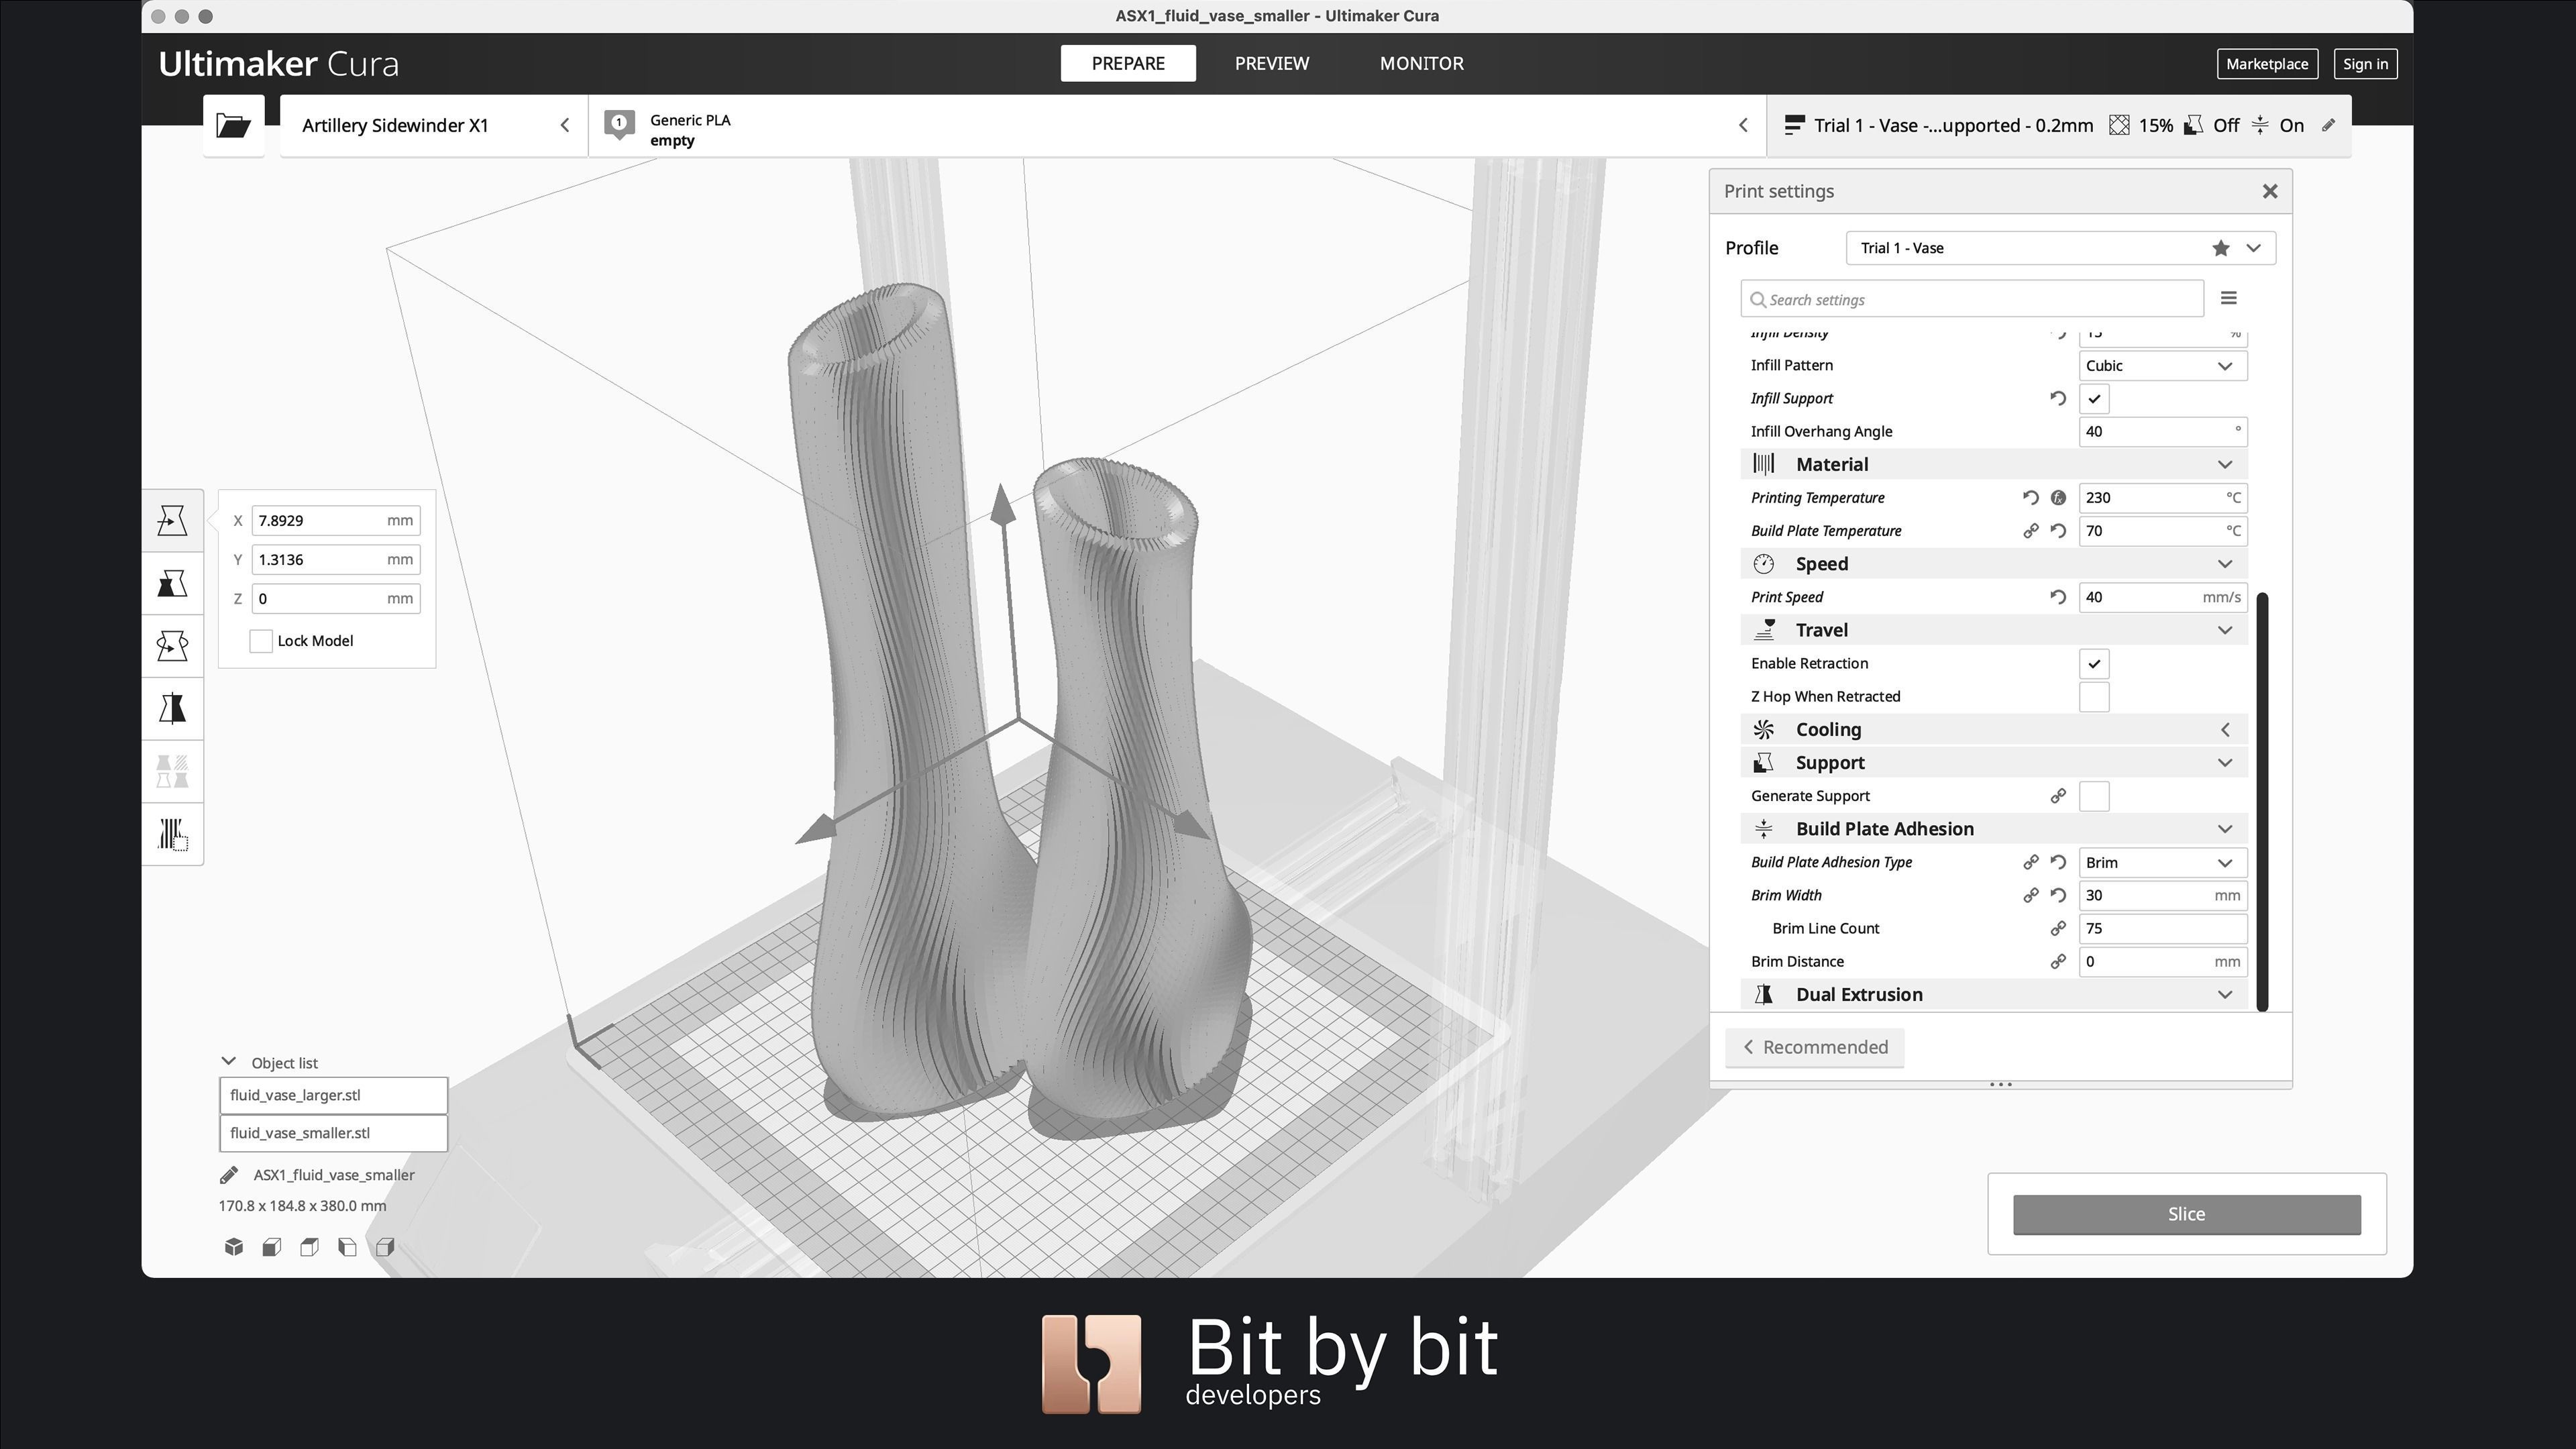Image resolution: width=2576 pixels, height=1449 pixels.
Task: Switch to right side view icon
Action: pyautogui.click(x=385, y=1247)
